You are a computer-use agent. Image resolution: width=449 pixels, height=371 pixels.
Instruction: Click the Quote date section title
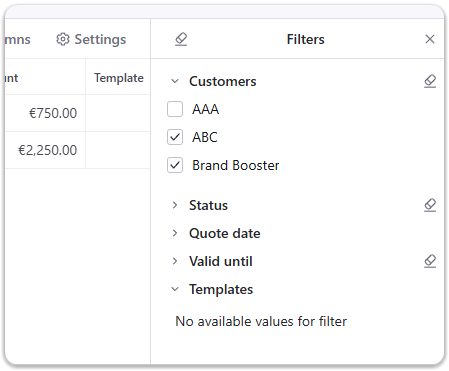tap(225, 233)
